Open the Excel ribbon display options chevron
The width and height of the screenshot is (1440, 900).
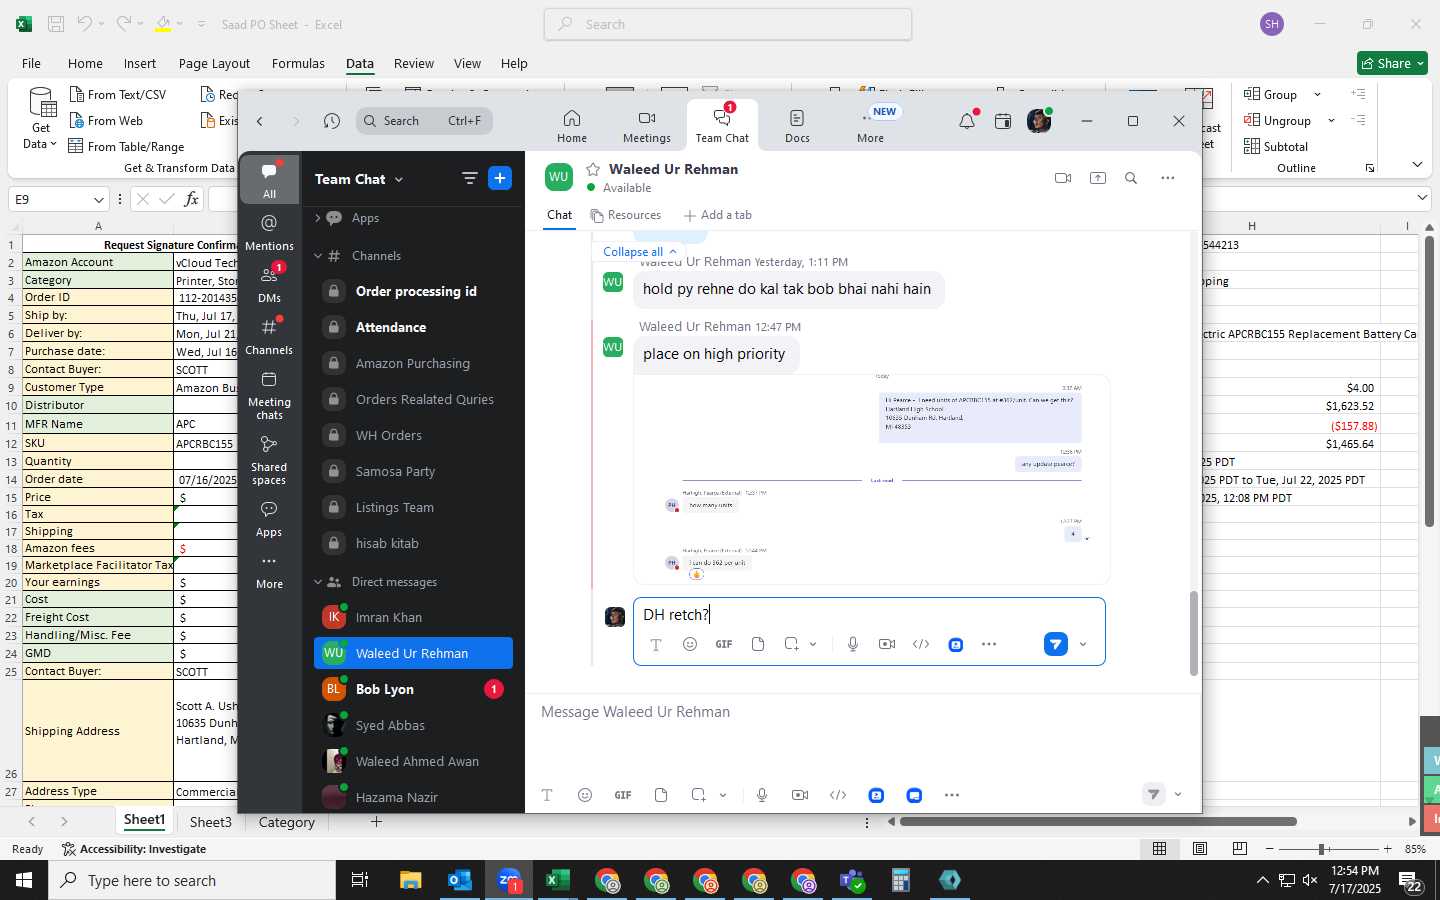1417,164
